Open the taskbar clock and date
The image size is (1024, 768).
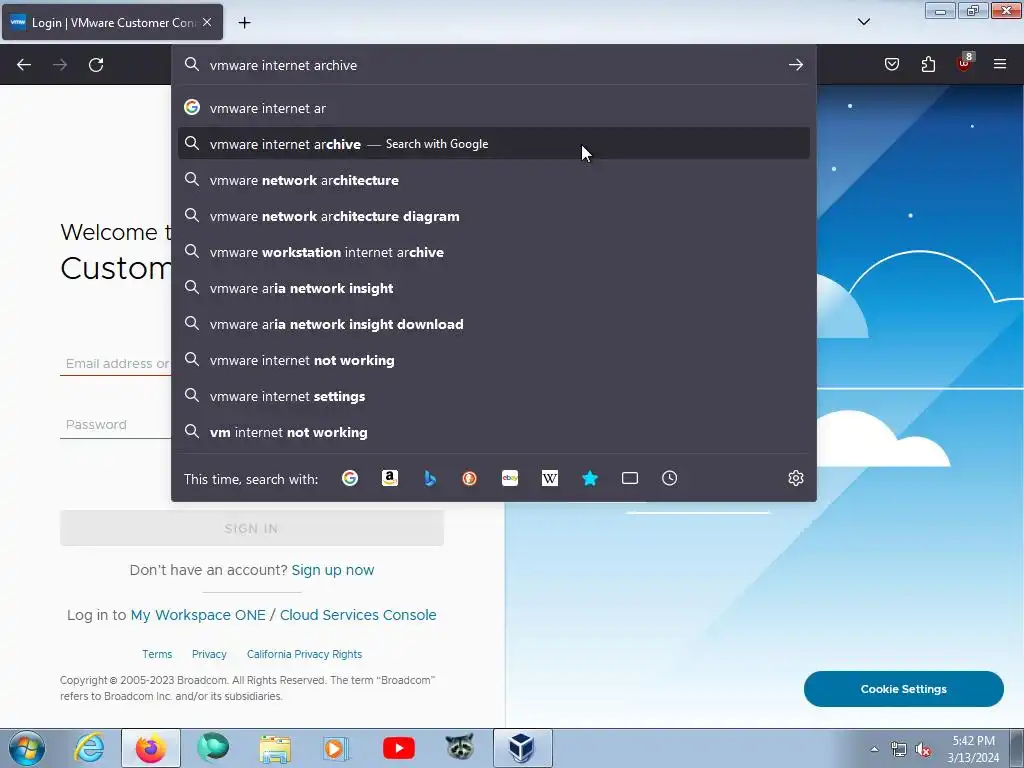973,749
